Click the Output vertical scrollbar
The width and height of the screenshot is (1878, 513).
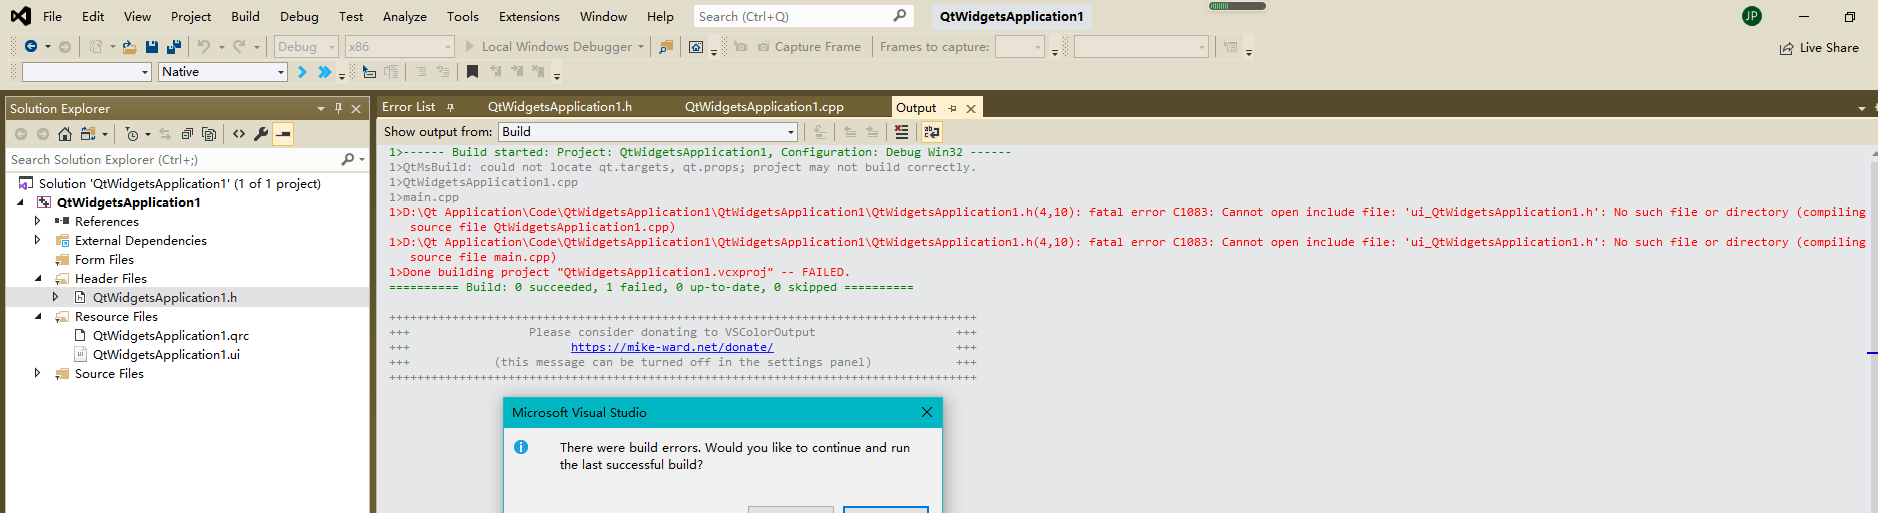tap(1872, 330)
